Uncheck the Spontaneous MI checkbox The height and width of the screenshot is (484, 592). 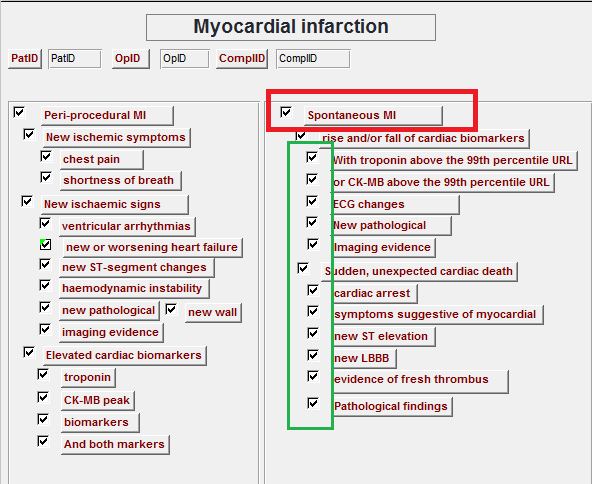coord(286,112)
